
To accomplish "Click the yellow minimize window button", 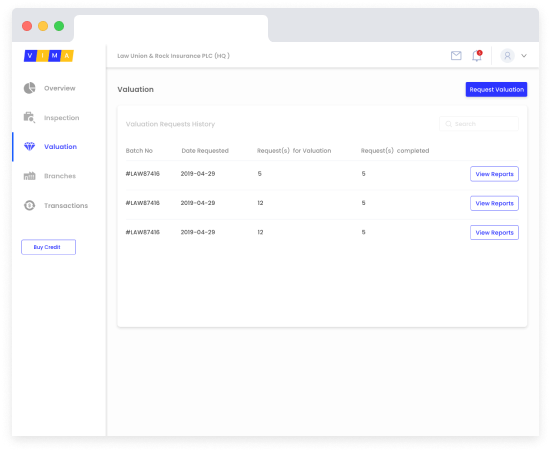I will tap(43, 26).
